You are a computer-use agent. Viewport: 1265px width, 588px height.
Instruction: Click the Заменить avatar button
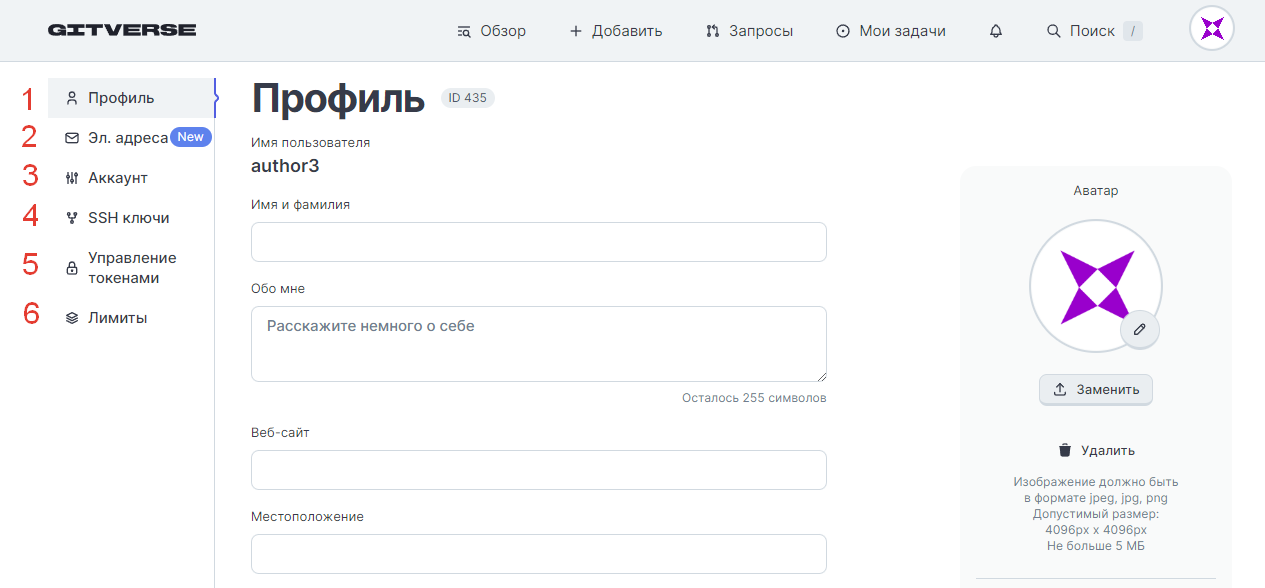(1096, 390)
